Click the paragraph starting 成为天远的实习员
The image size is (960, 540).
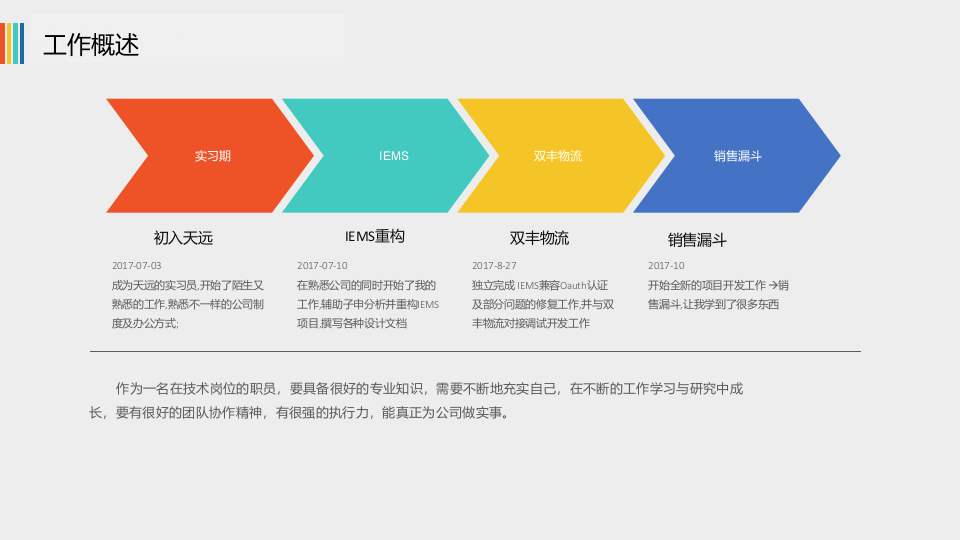tap(187, 304)
